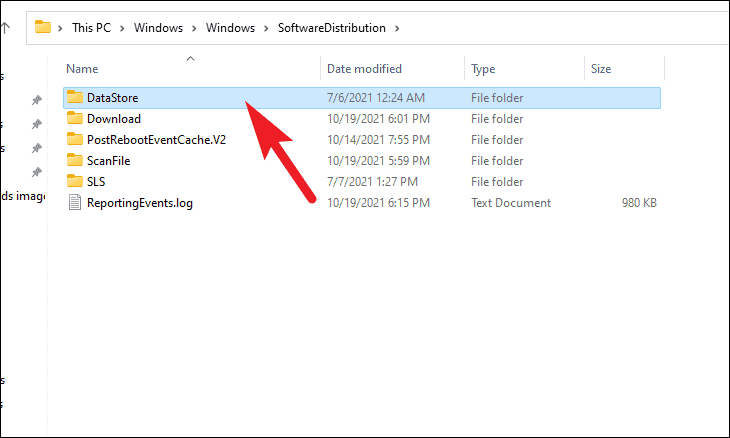Click File folder type in ScanFile row
Image resolution: width=730 pixels, height=438 pixels.
(x=497, y=161)
